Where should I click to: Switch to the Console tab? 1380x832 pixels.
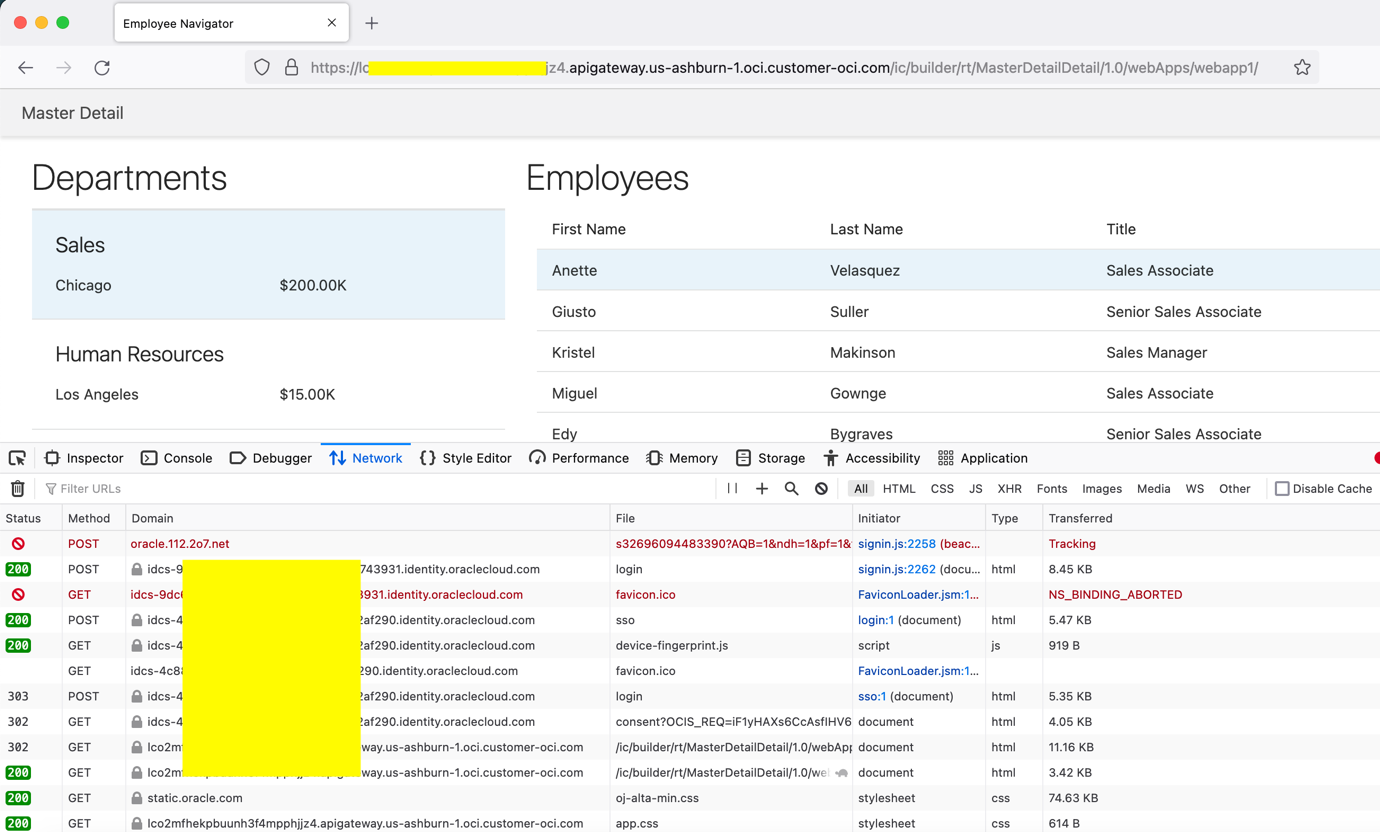[x=176, y=458]
